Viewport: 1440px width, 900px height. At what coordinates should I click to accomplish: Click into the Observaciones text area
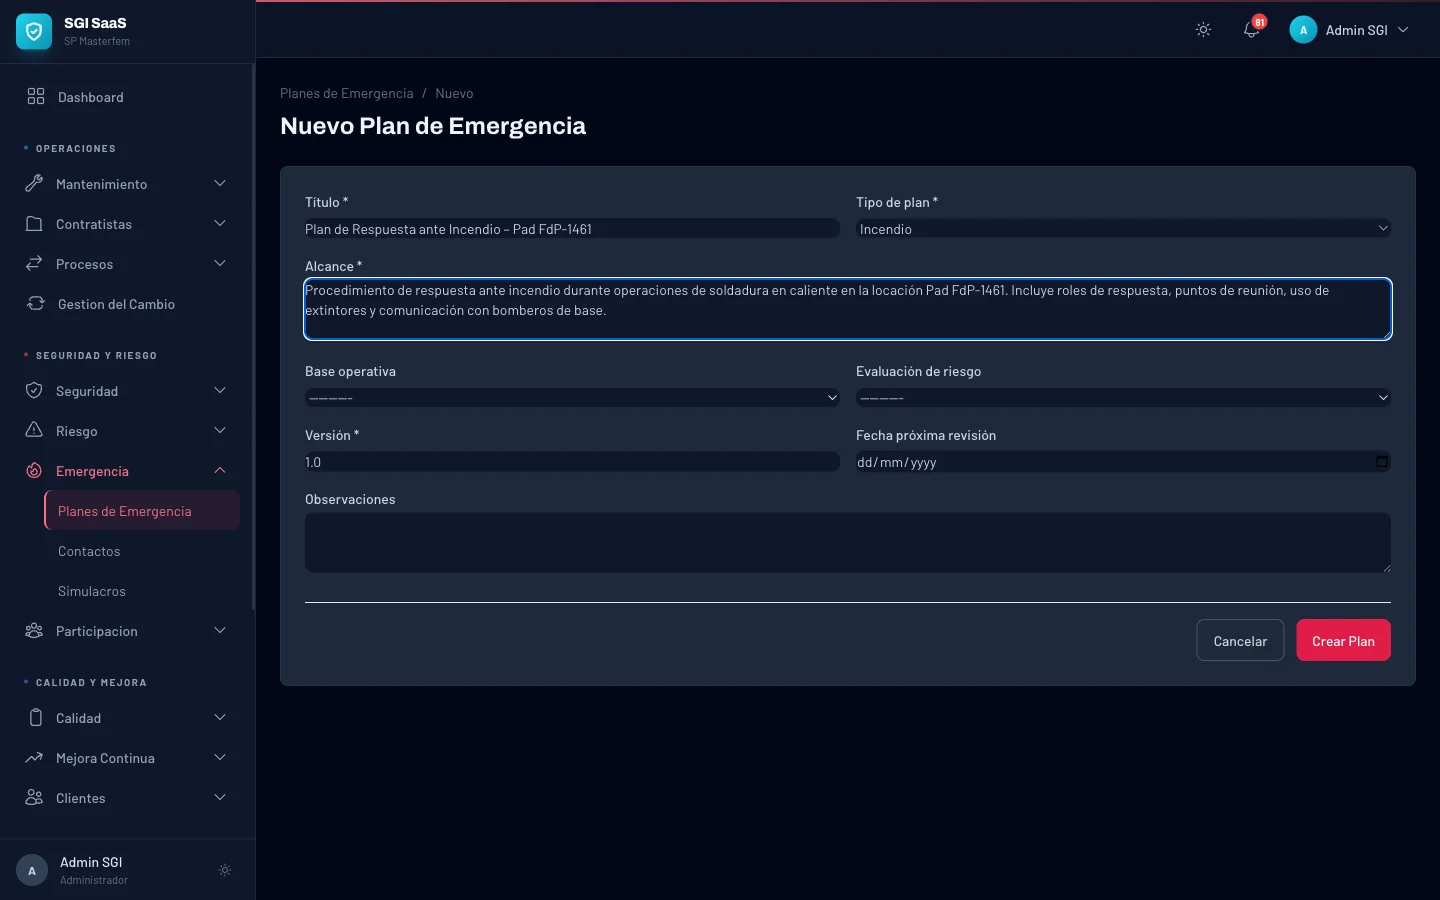point(847,543)
